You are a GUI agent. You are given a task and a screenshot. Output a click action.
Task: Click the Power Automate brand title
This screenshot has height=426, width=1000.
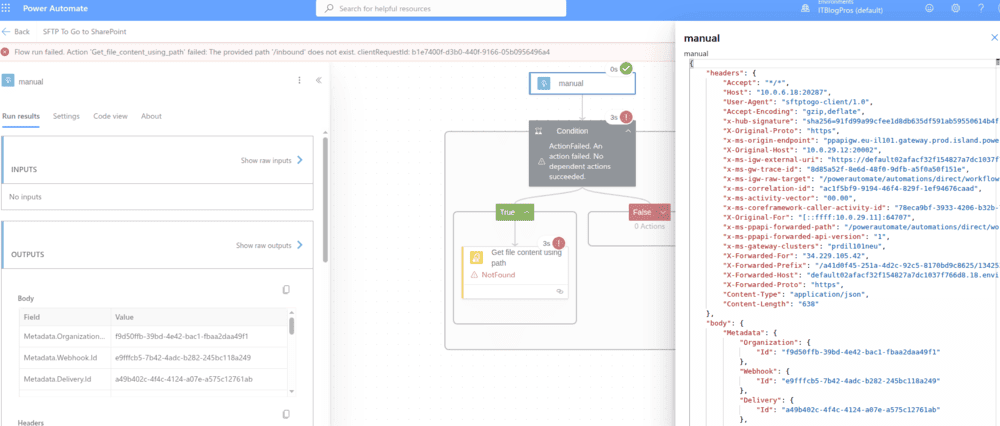[x=55, y=8]
